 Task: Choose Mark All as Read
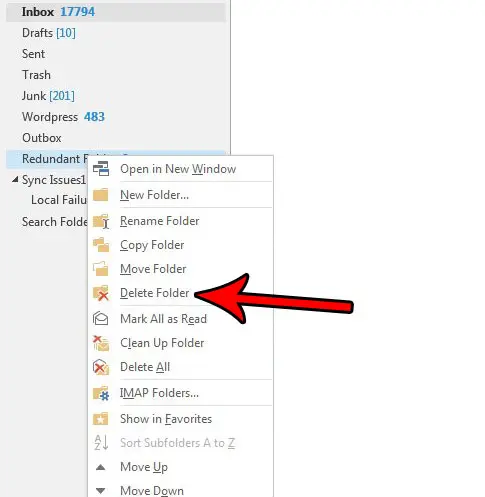pos(180,319)
